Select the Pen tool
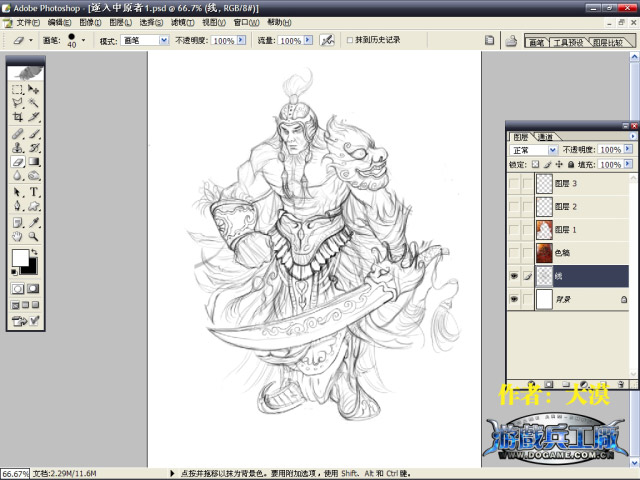 point(17,206)
